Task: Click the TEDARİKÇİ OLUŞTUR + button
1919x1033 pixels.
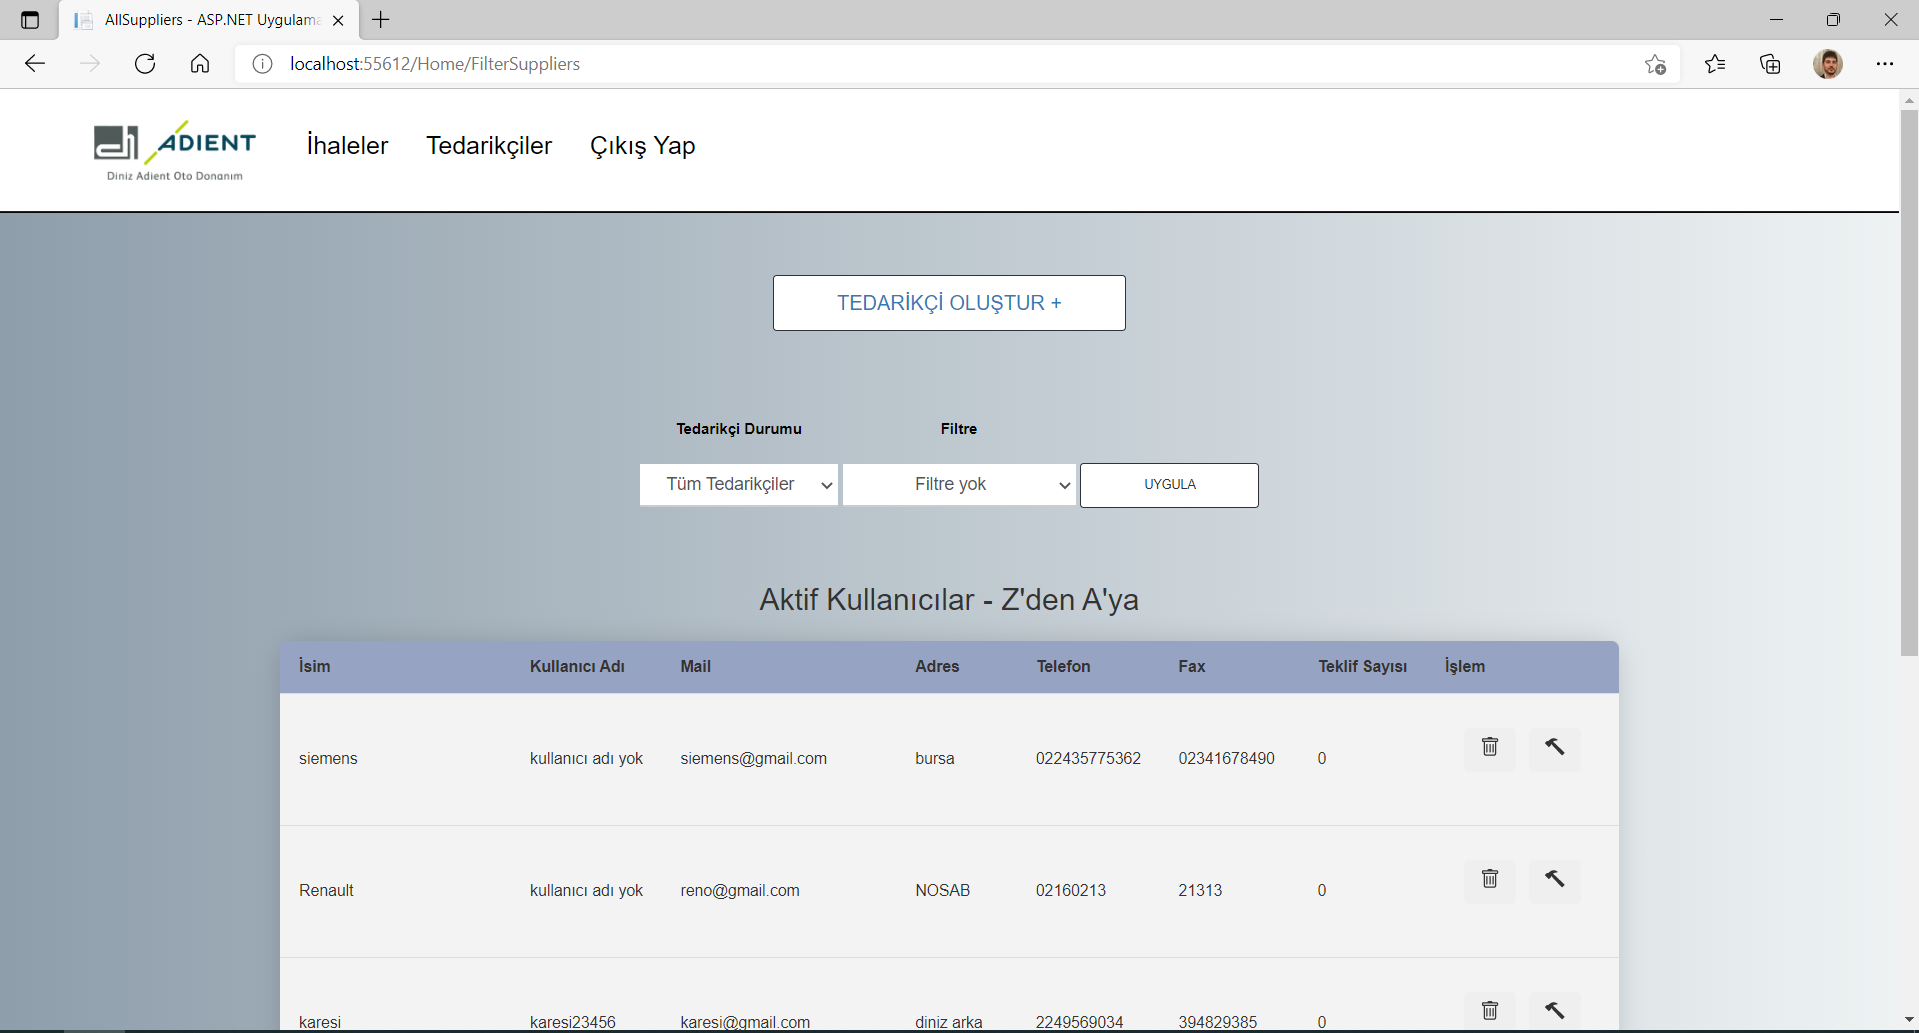Action: pos(948,302)
